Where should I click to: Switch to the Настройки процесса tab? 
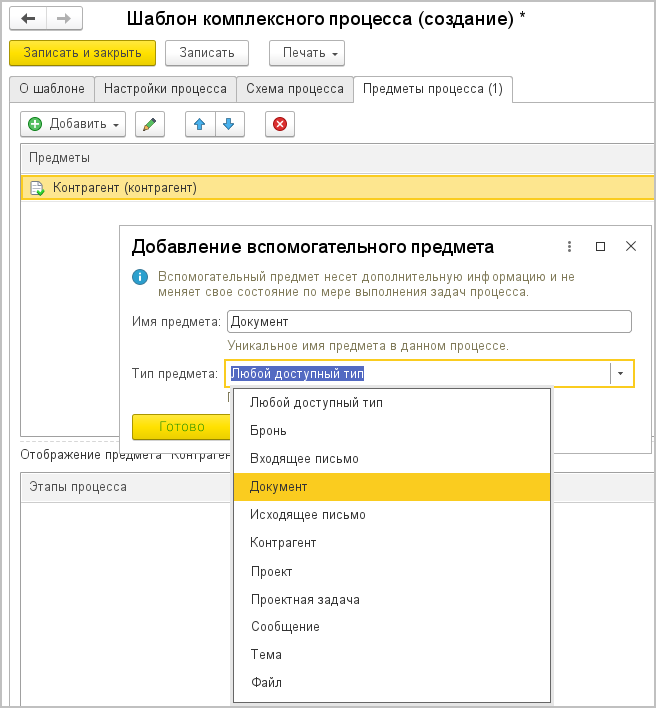click(x=165, y=89)
